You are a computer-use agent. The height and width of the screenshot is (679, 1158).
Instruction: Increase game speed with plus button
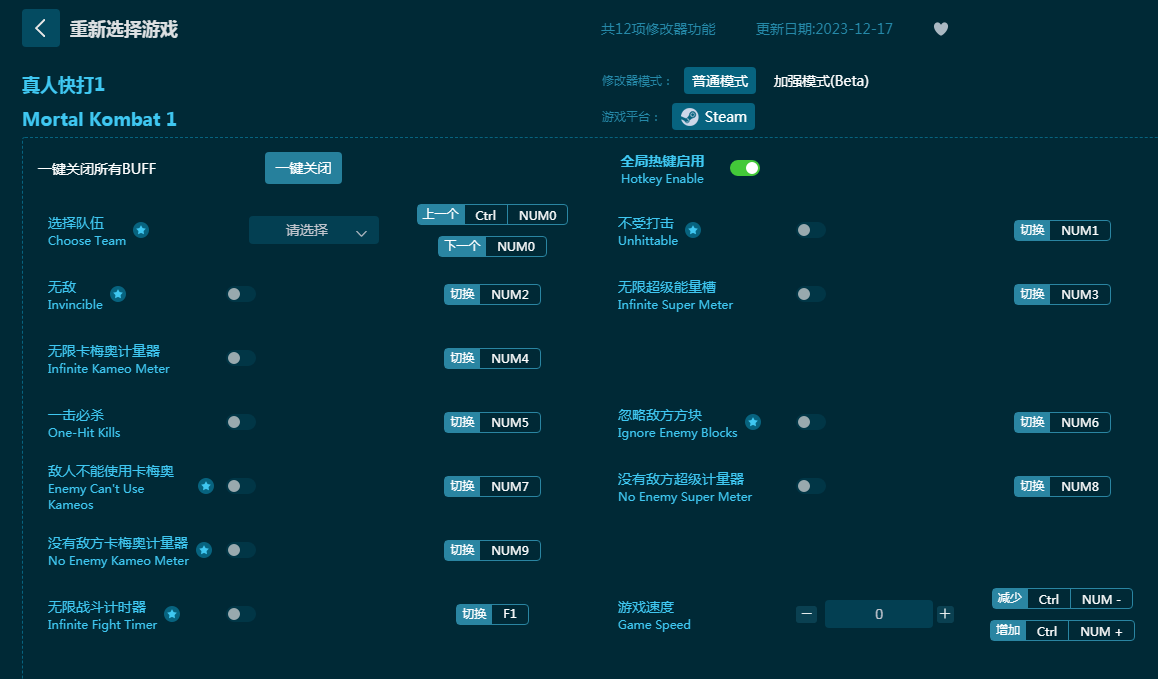click(945, 614)
